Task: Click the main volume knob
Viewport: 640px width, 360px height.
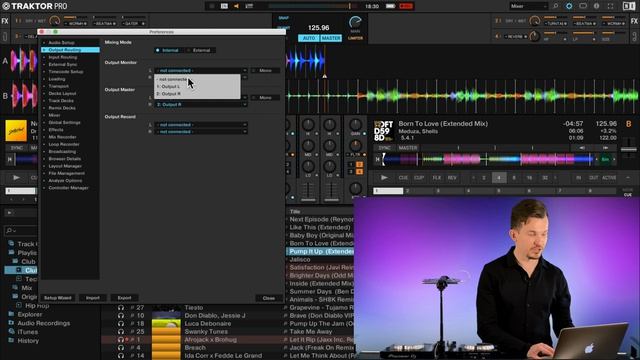Action: click(355, 22)
